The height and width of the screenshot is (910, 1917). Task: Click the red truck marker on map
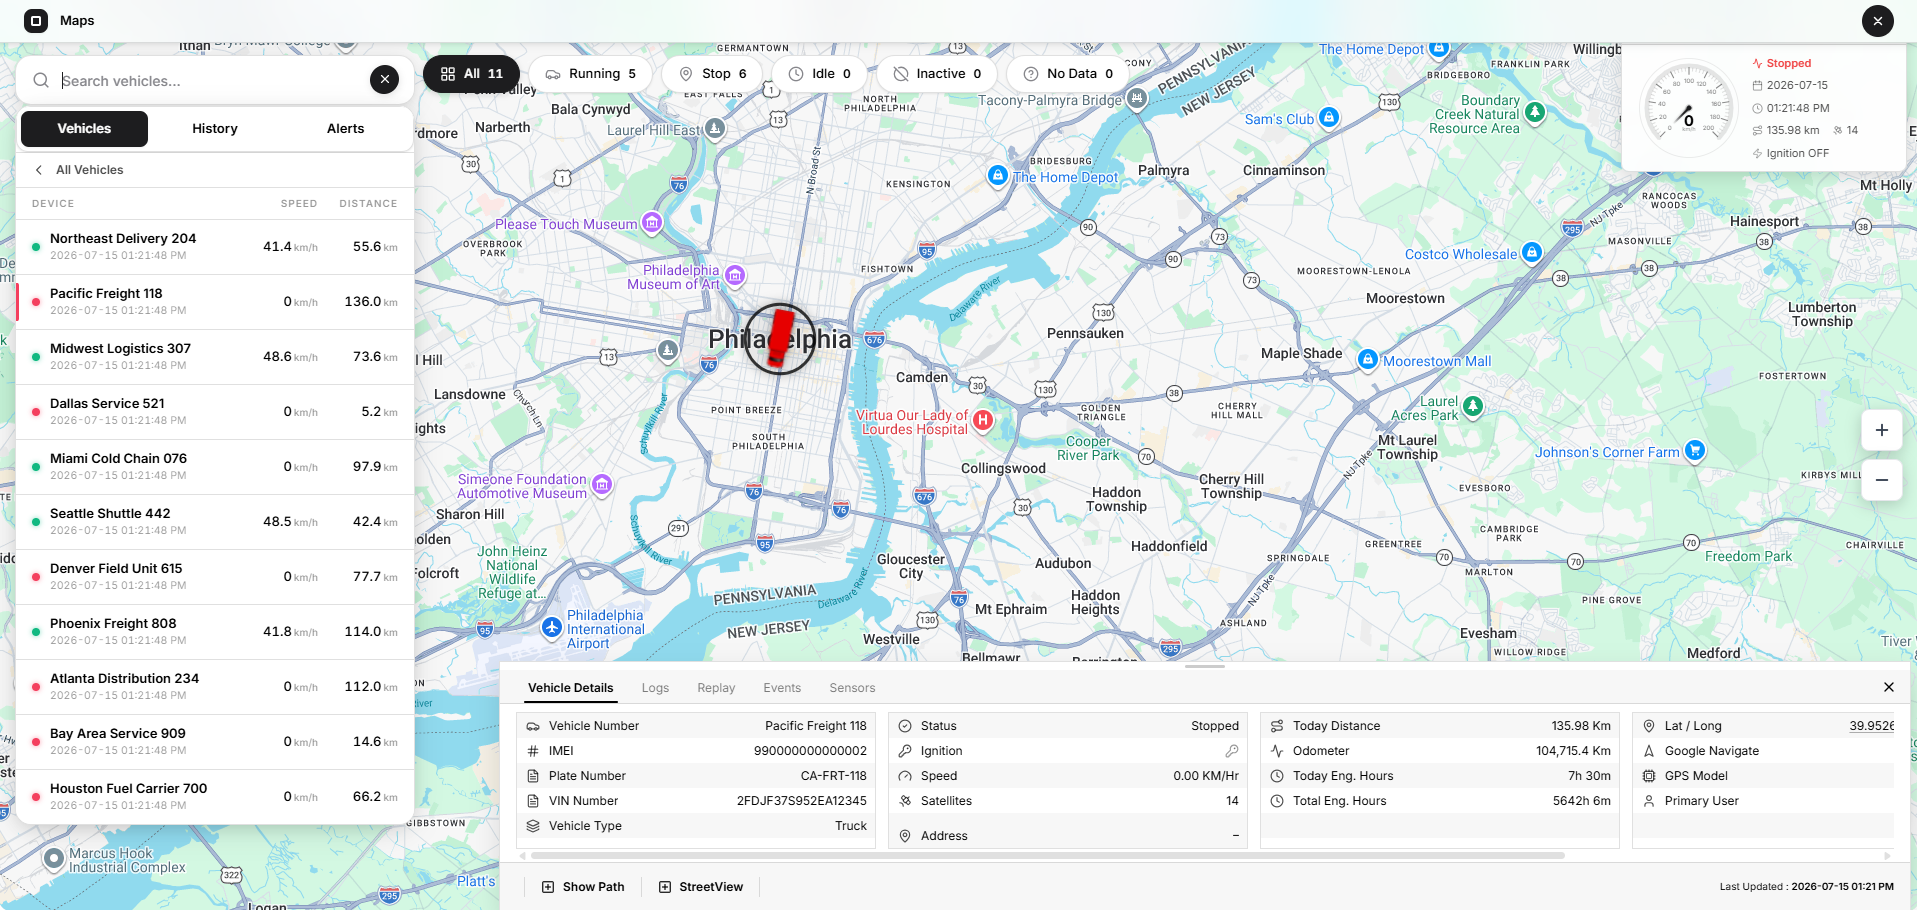(x=780, y=338)
